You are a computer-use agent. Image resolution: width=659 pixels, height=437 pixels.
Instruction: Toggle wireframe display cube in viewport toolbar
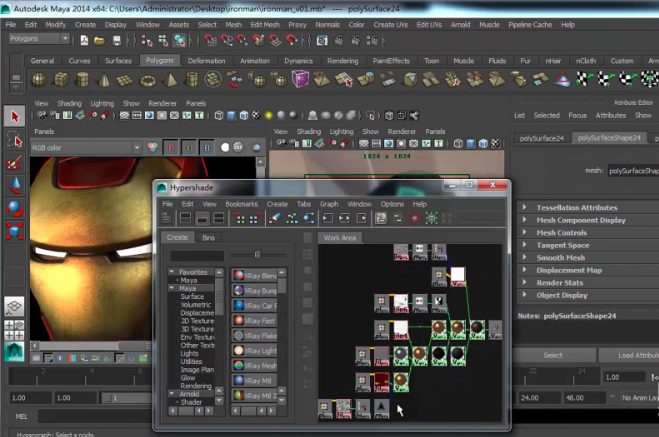coord(219,115)
